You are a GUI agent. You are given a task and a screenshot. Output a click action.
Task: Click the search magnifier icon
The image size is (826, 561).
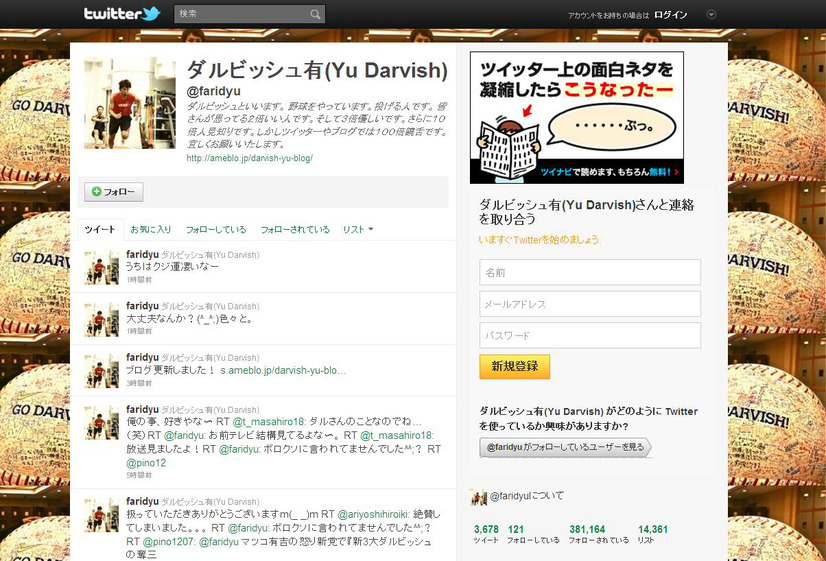click(315, 14)
